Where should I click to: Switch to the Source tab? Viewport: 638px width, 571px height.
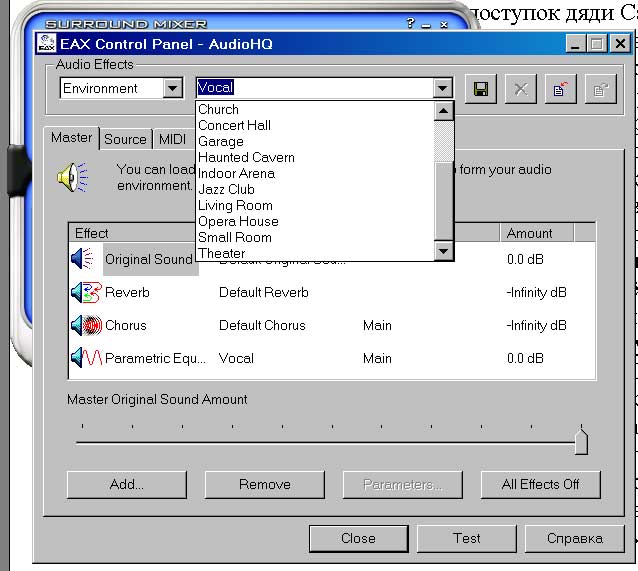pyautogui.click(x=125, y=139)
